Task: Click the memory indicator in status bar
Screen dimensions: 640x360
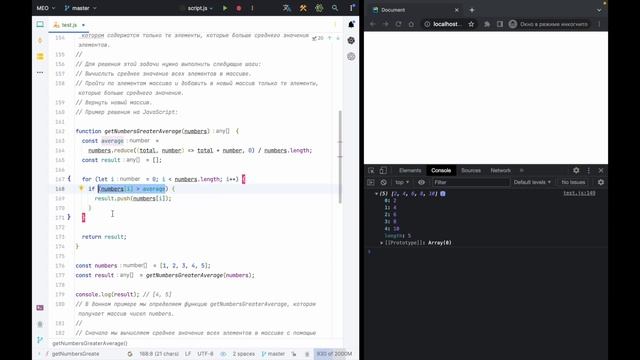Action: click(x=334, y=354)
